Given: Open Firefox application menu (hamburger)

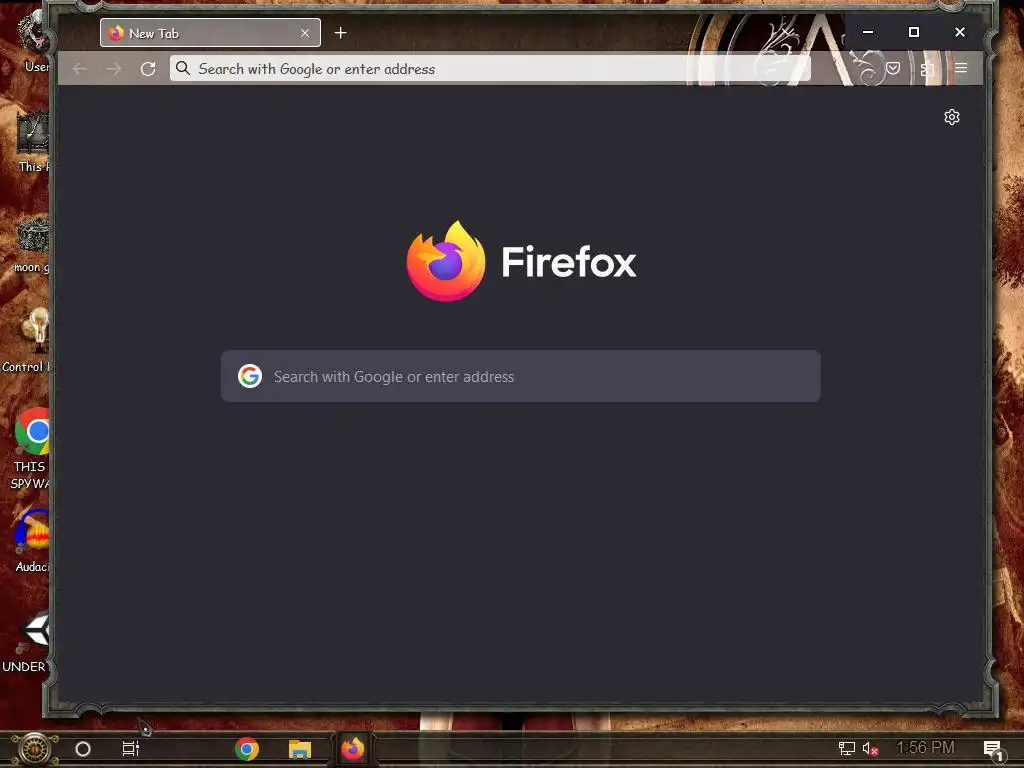Looking at the screenshot, I should click(961, 68).
